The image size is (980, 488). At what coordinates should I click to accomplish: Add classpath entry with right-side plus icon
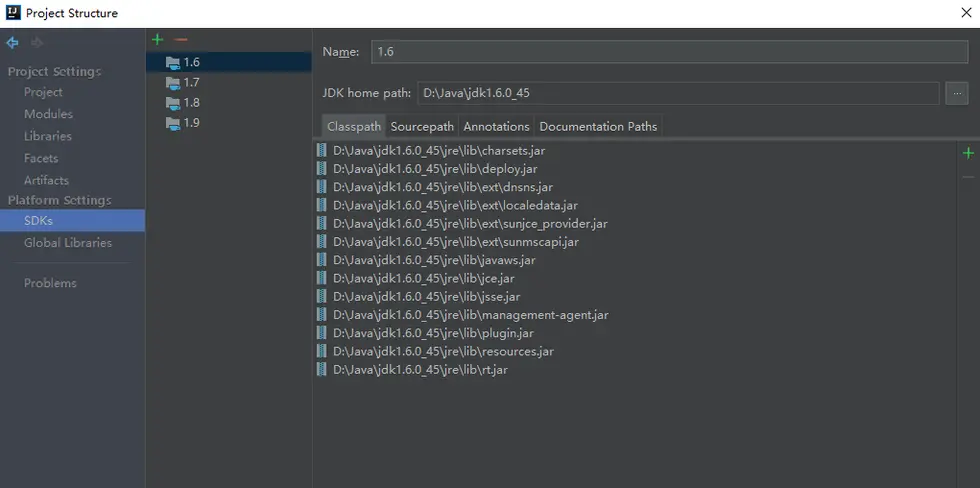tap(967, 153)
